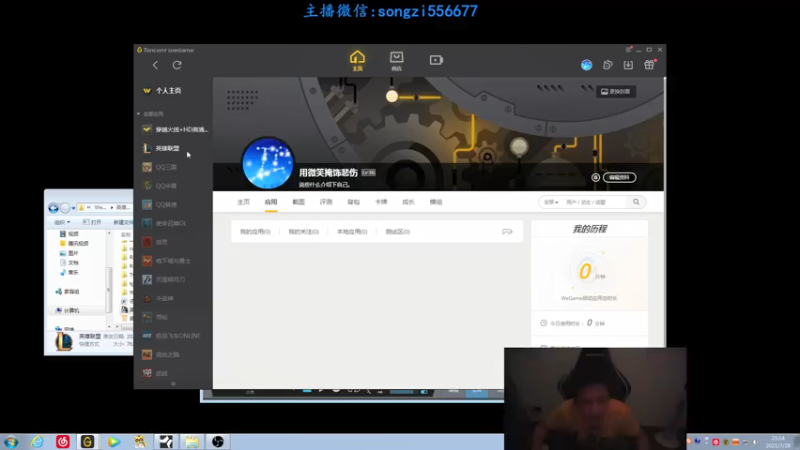This screenshot has width=800, height=450.
Task: Select the 本地应用(0) filter
Action: [352, 232]
